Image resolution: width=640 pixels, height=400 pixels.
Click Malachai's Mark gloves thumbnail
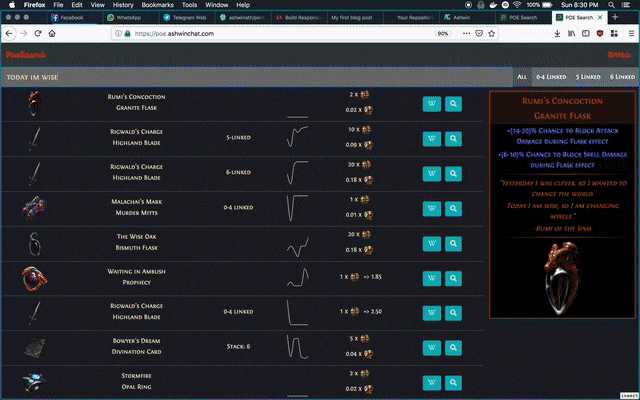34,208
